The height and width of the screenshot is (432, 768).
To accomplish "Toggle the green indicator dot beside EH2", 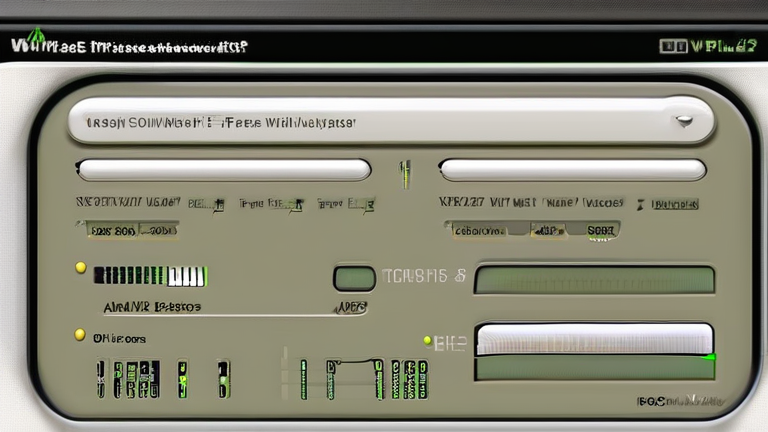I will click(x=427, y=340).
